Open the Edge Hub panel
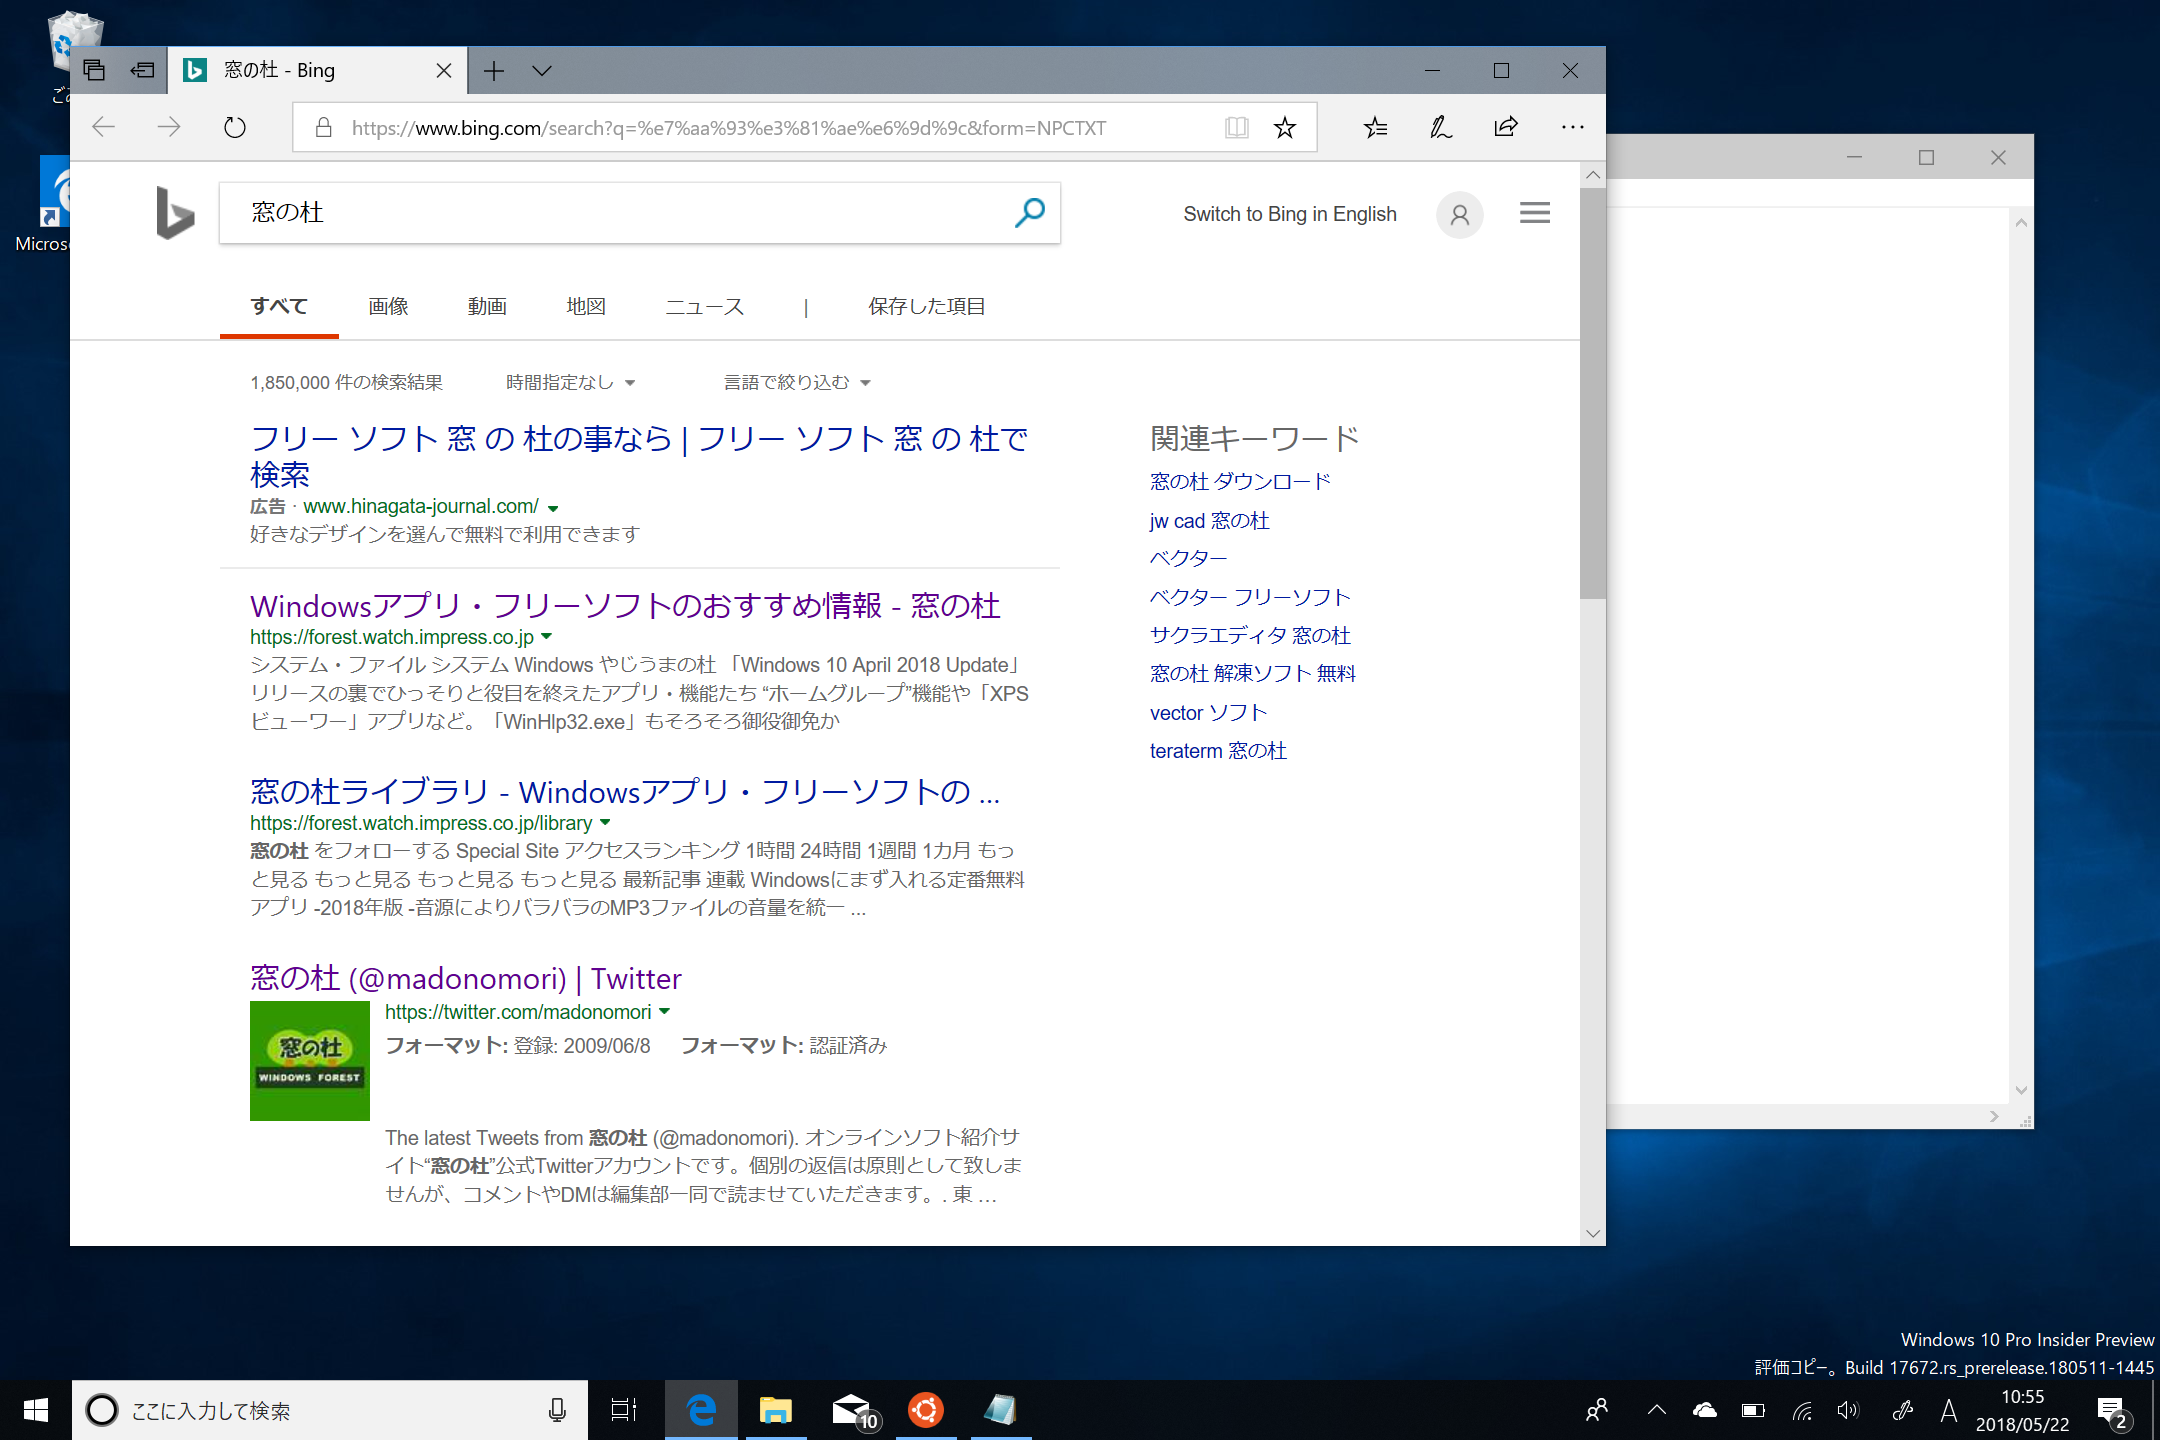Image resolution: width=2160 pixels, height=1440 pixels. coord(1374,127)
